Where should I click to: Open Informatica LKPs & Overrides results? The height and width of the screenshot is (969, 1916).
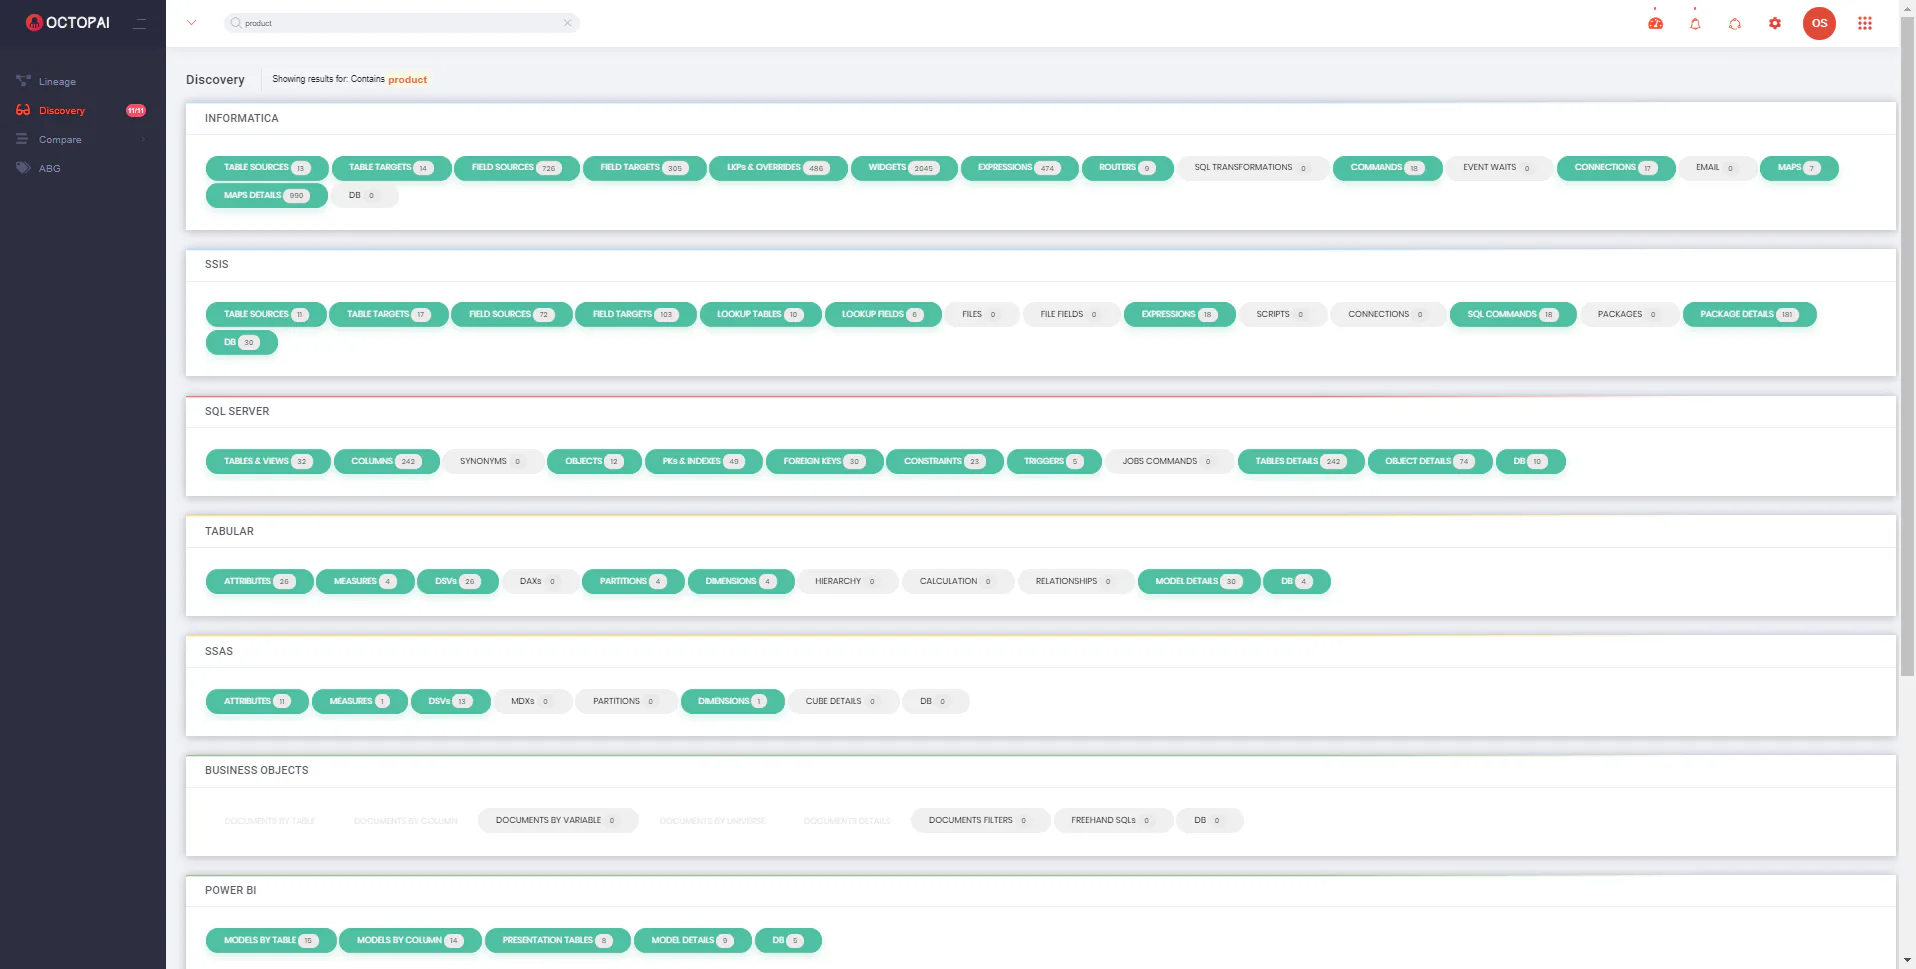point(778,168)
